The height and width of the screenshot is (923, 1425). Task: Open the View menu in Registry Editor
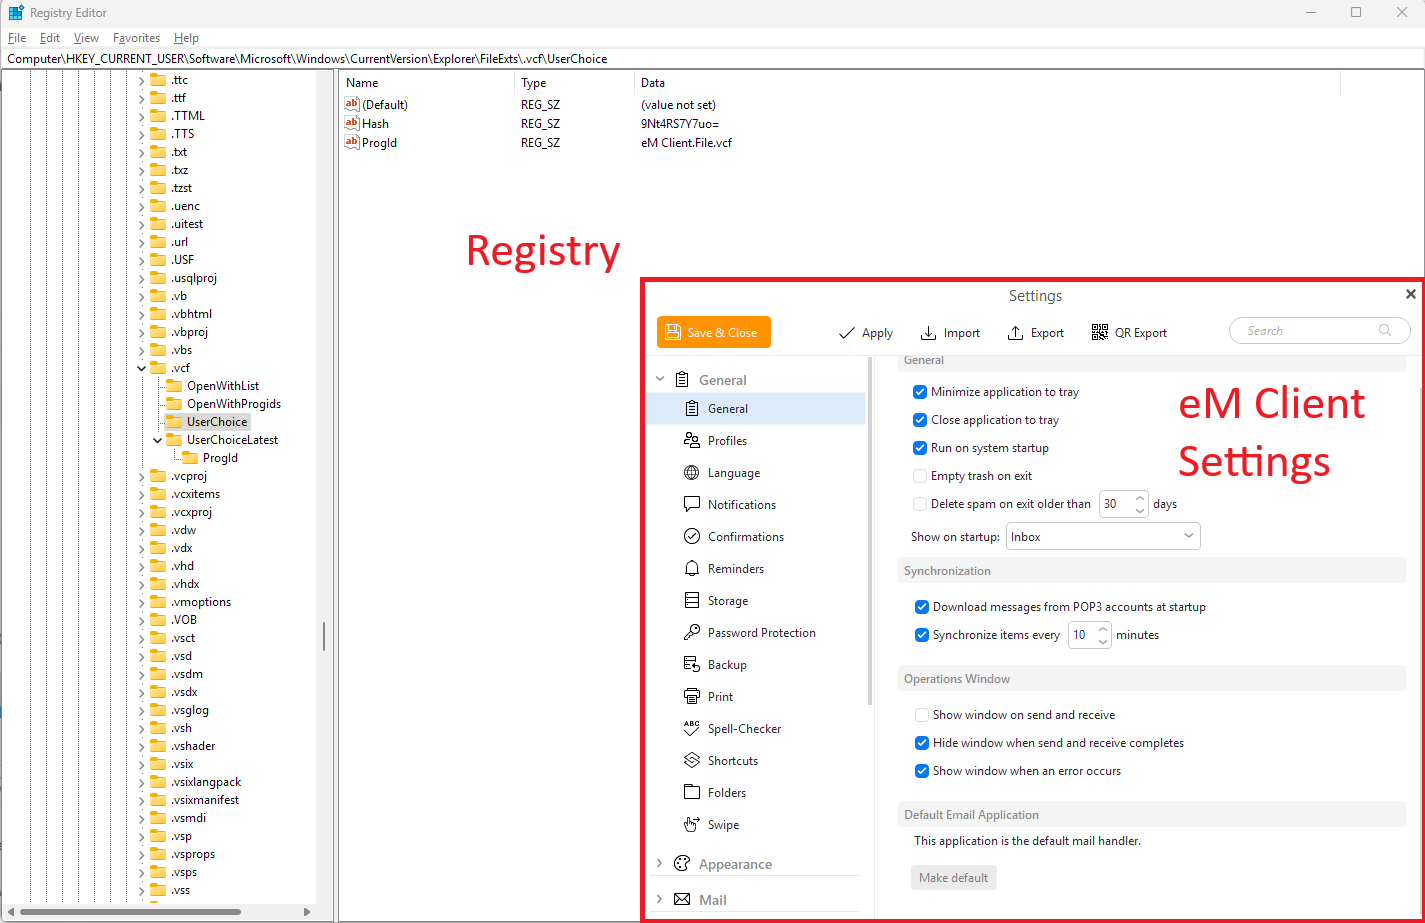click(x=86, y=38)
